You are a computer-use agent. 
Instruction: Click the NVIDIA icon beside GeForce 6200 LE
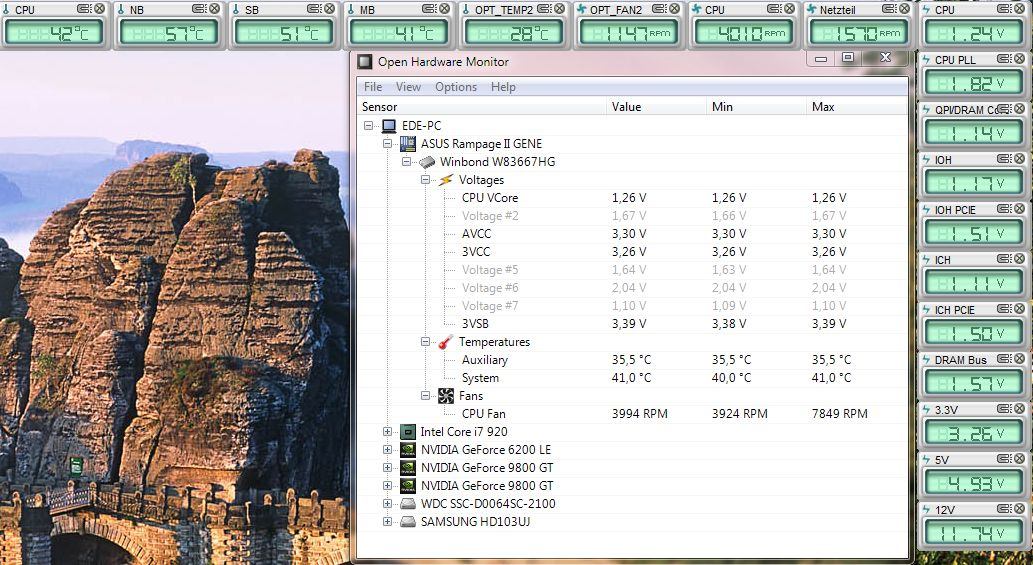408,450
